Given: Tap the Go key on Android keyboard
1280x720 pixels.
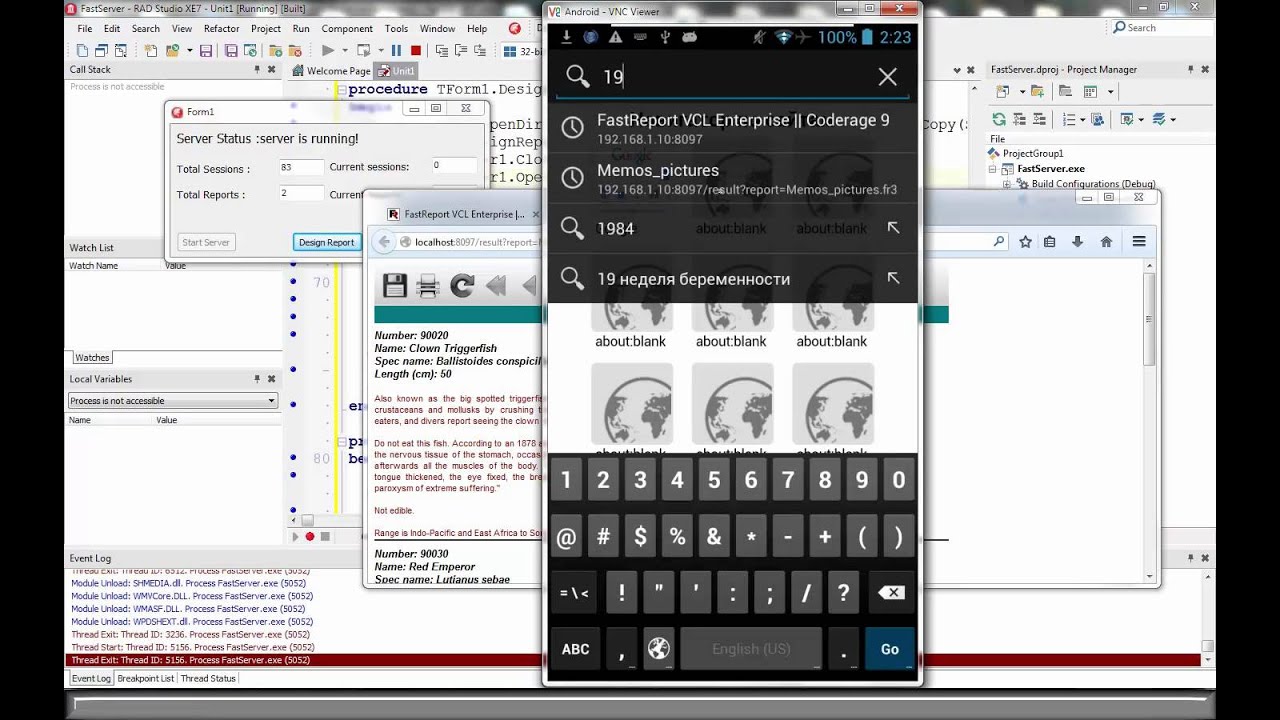Looking at the screenshot, I should (890, 649).
